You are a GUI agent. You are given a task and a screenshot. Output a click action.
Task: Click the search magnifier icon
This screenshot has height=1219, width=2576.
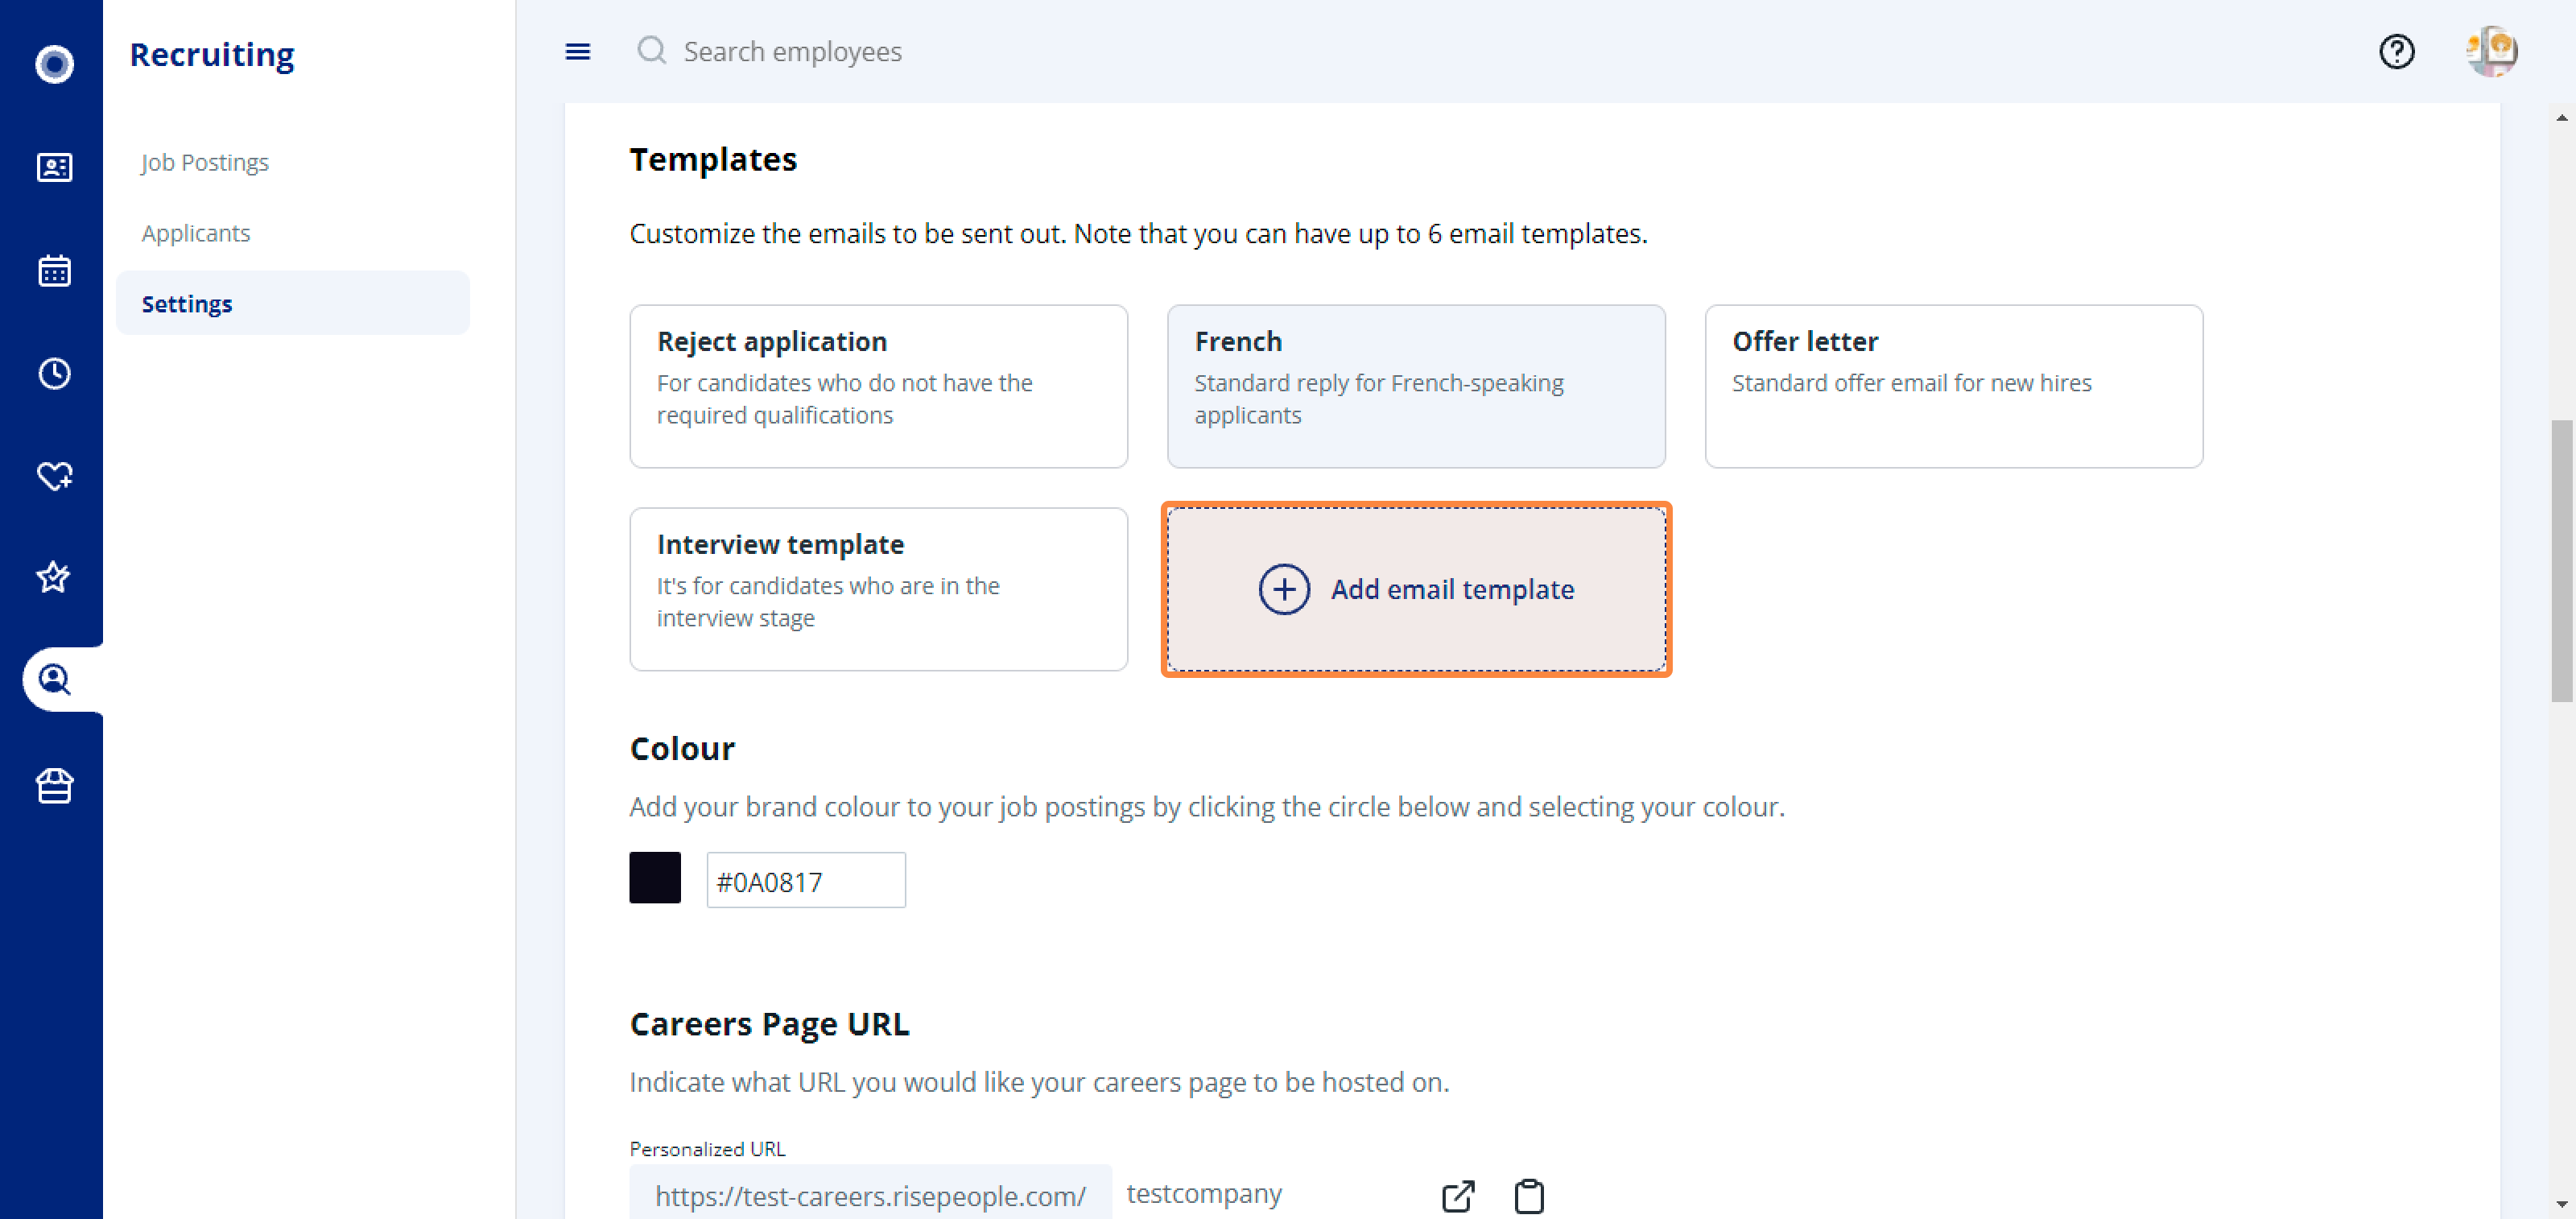click(x=652, y=50)
